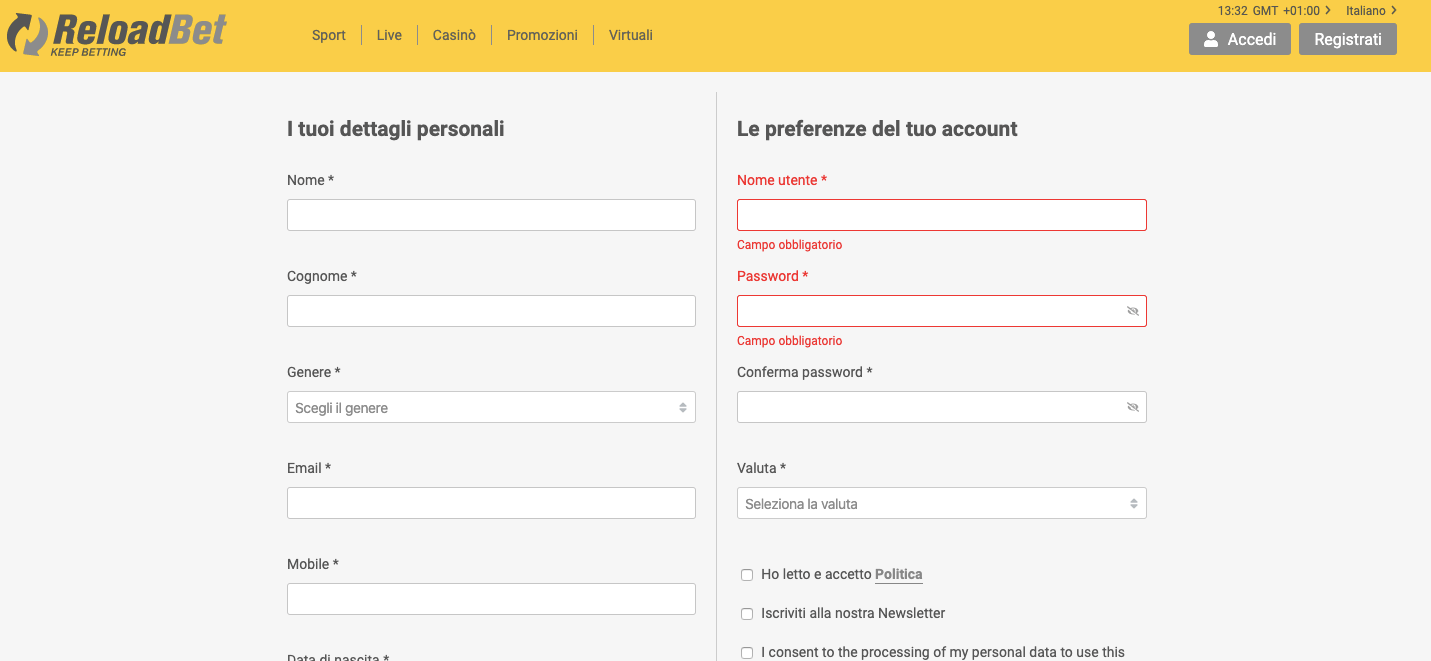1431x661 pixels.
Task: Go to Casinò page
Action: (x=454, y=35)
